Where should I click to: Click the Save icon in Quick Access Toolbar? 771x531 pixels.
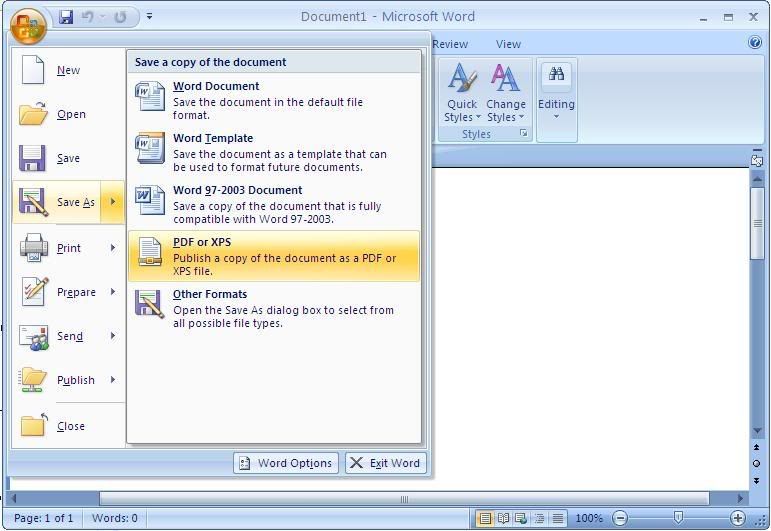[66, 17]
